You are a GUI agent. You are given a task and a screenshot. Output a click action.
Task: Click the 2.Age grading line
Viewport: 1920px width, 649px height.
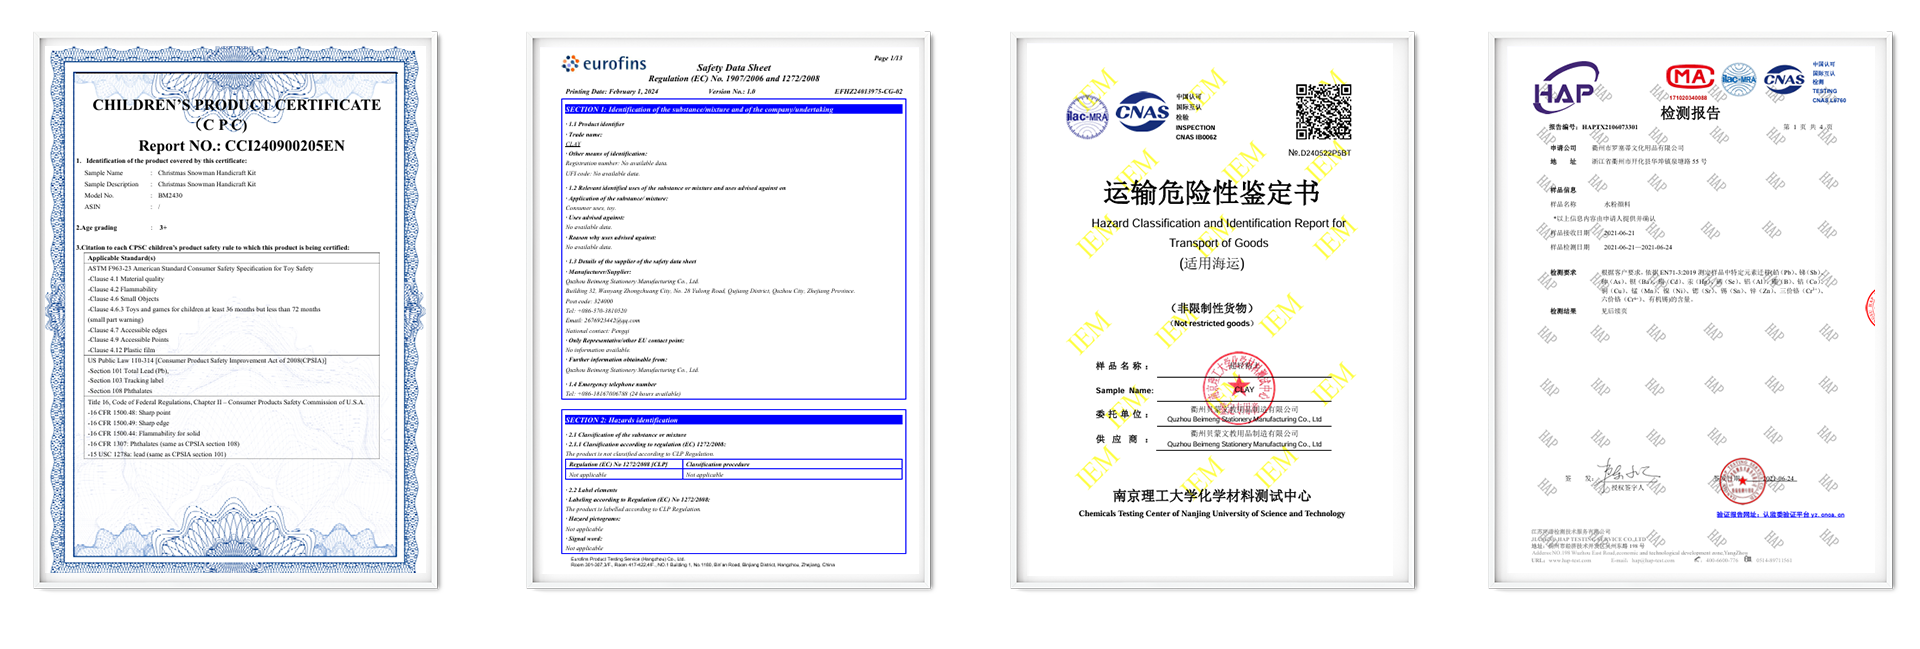click(x=121, y=228)
